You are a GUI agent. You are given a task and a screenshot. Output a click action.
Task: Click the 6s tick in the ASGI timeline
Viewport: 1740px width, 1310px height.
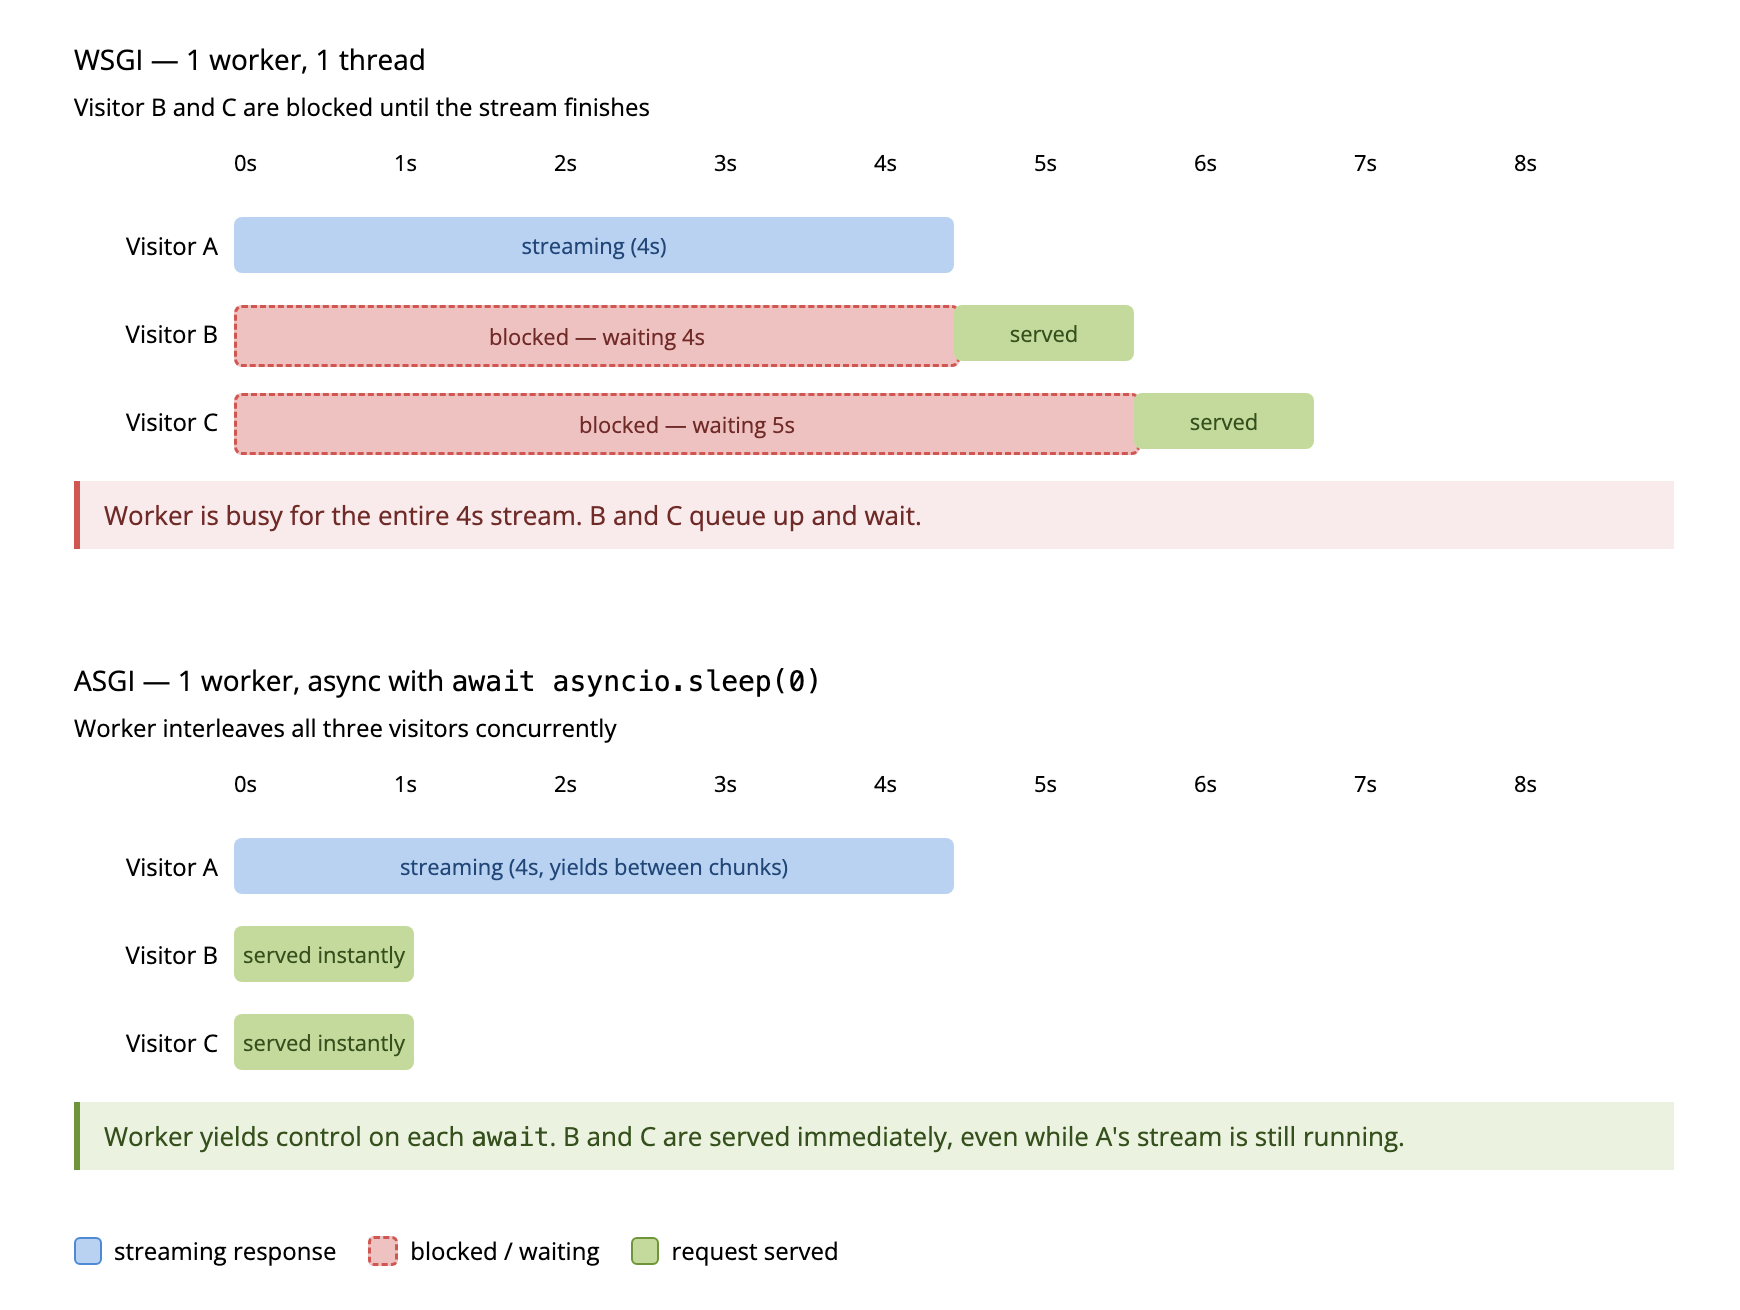1205,784
